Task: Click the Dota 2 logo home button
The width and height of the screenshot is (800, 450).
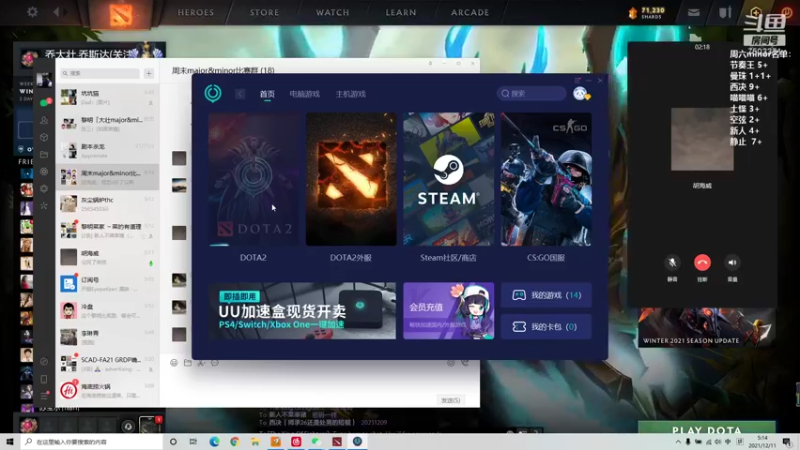Action: click(x=121, y=14)
